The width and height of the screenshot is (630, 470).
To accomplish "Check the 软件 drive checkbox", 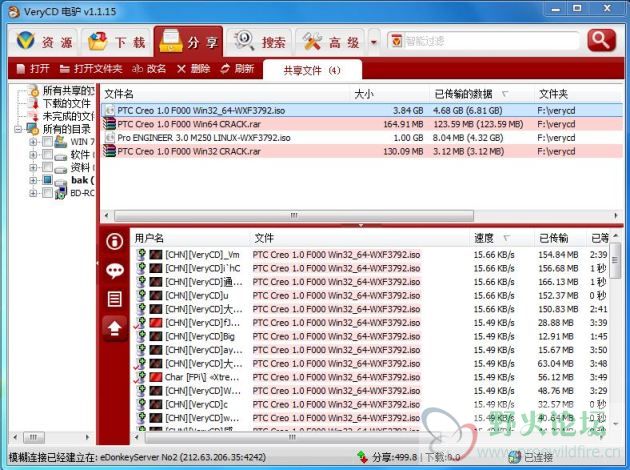I will click(47, 154).
